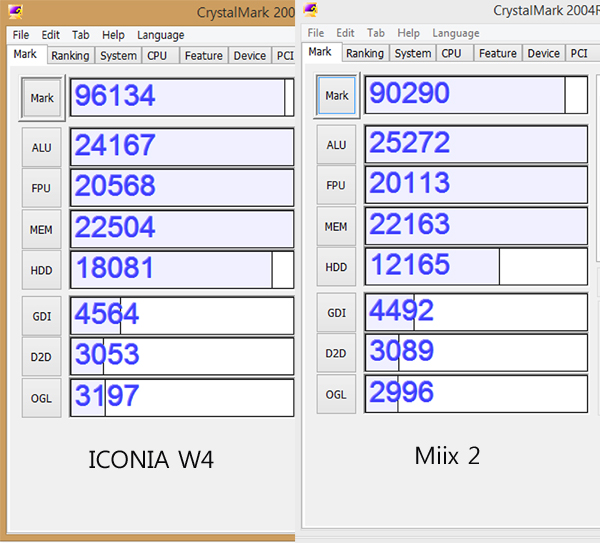Open the Language menu in the left window
Viewport: 600px width, 543px height.
160,35
